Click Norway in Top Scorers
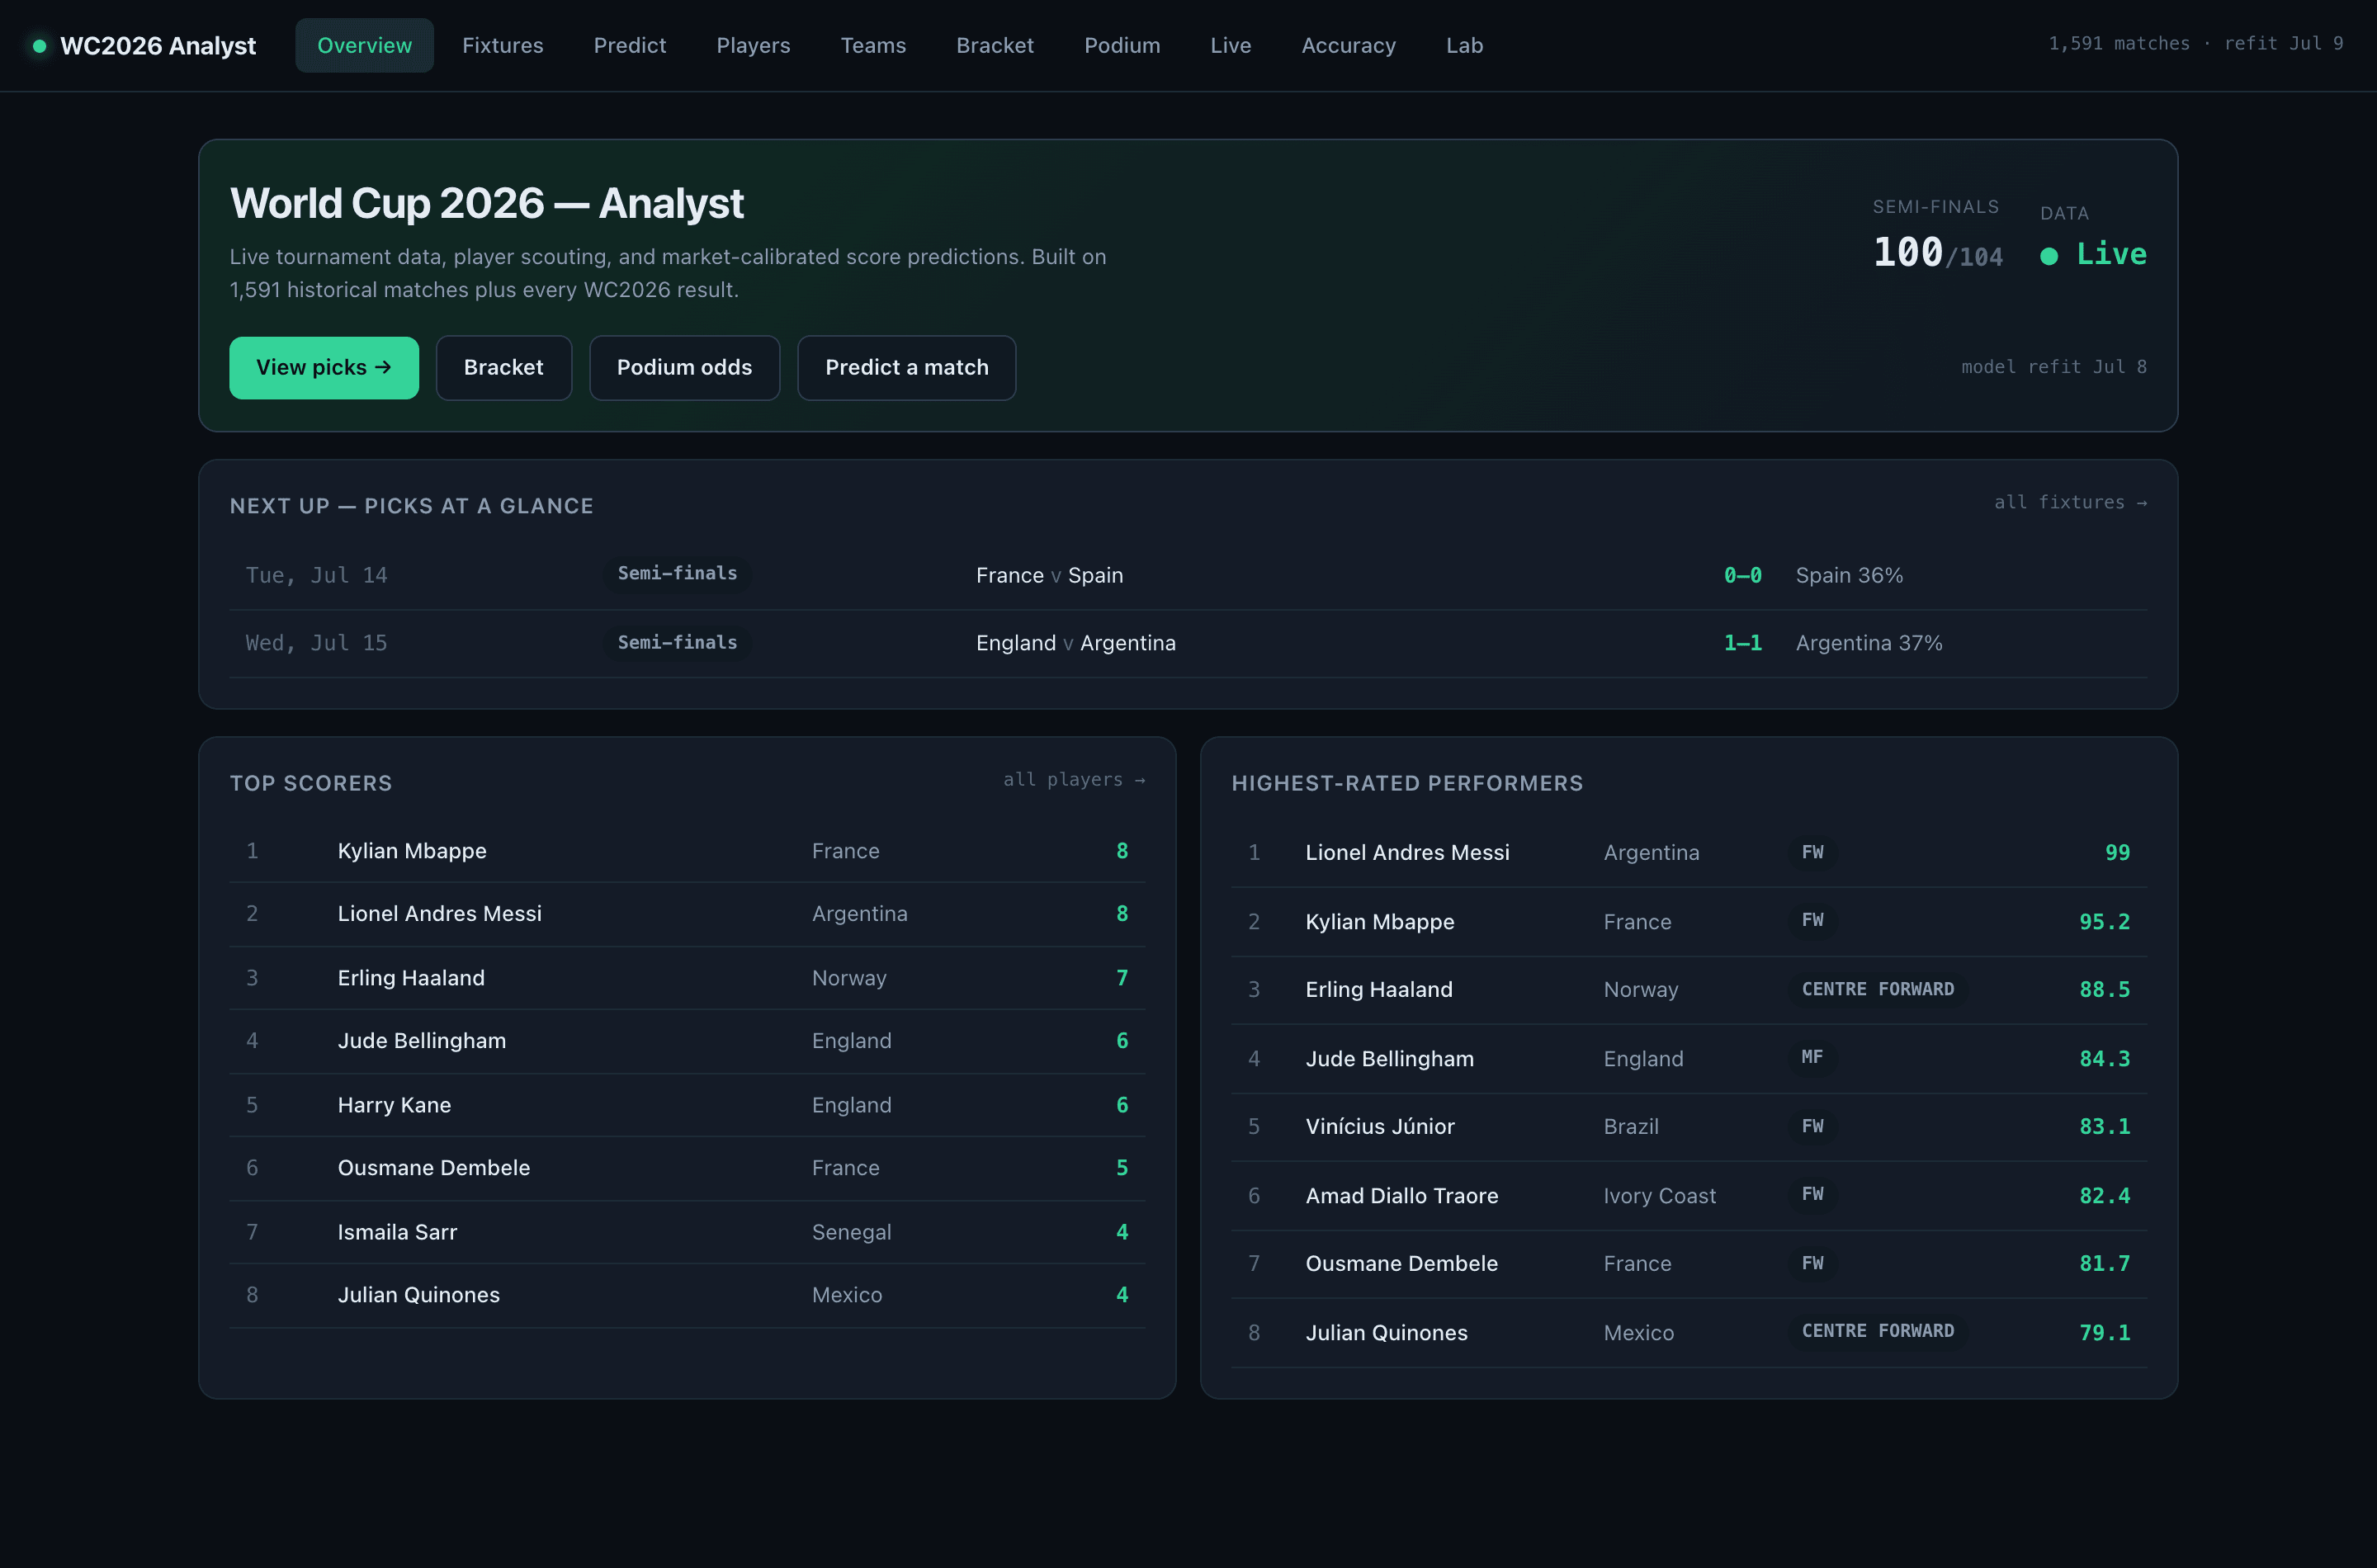This screenshot has width=2377, height=1568. point(849,978)
